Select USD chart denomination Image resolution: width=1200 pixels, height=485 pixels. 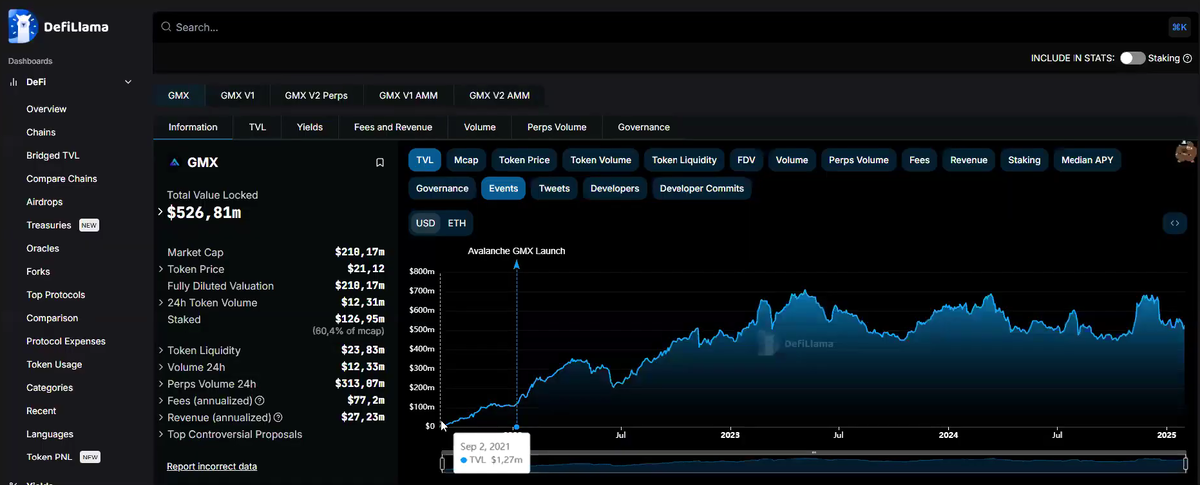coord(426,223)
